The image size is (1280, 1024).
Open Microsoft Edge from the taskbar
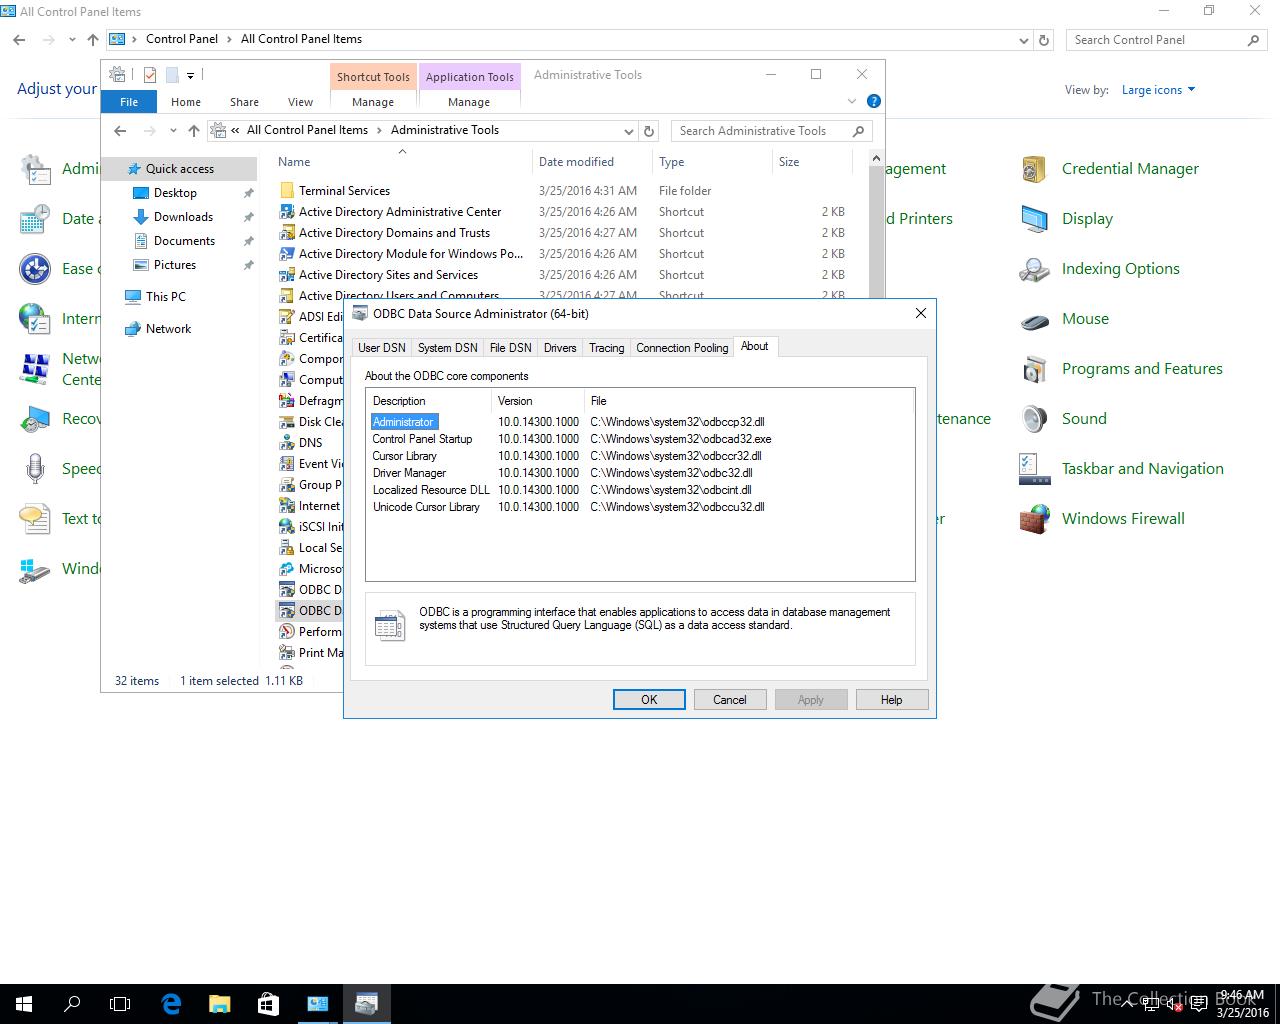click(171, 1004)
